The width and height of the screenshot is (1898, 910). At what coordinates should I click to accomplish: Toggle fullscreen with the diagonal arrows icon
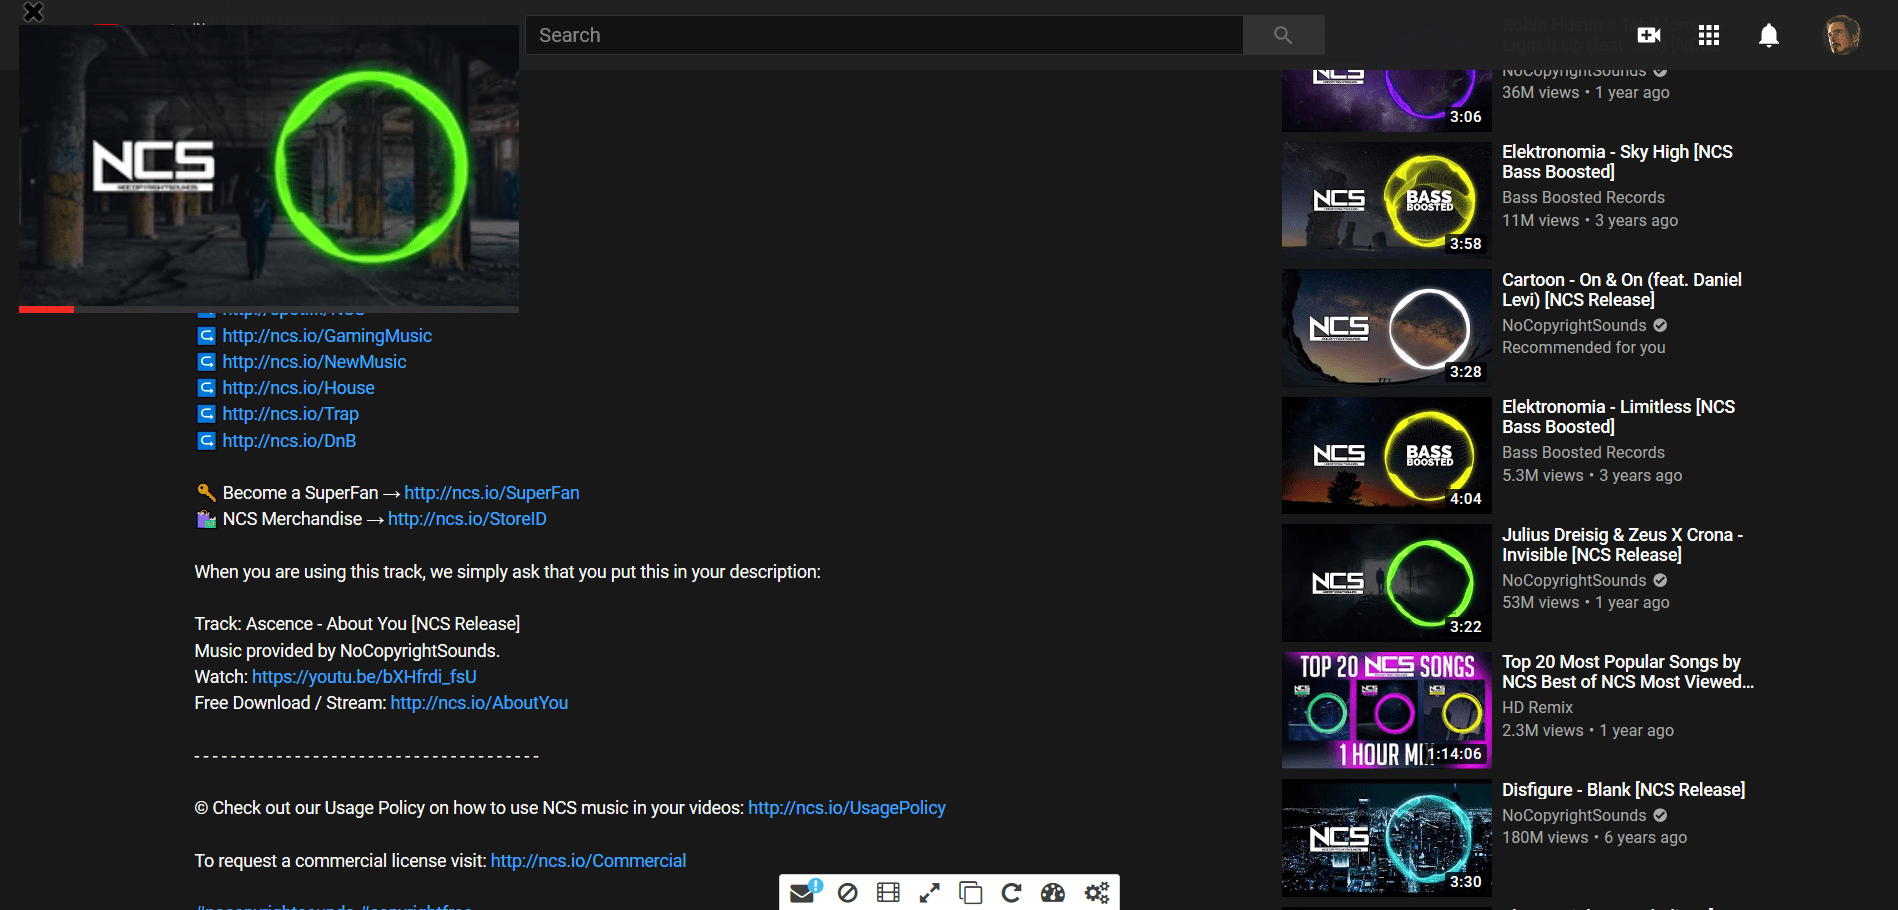click(x=929, y=892)
